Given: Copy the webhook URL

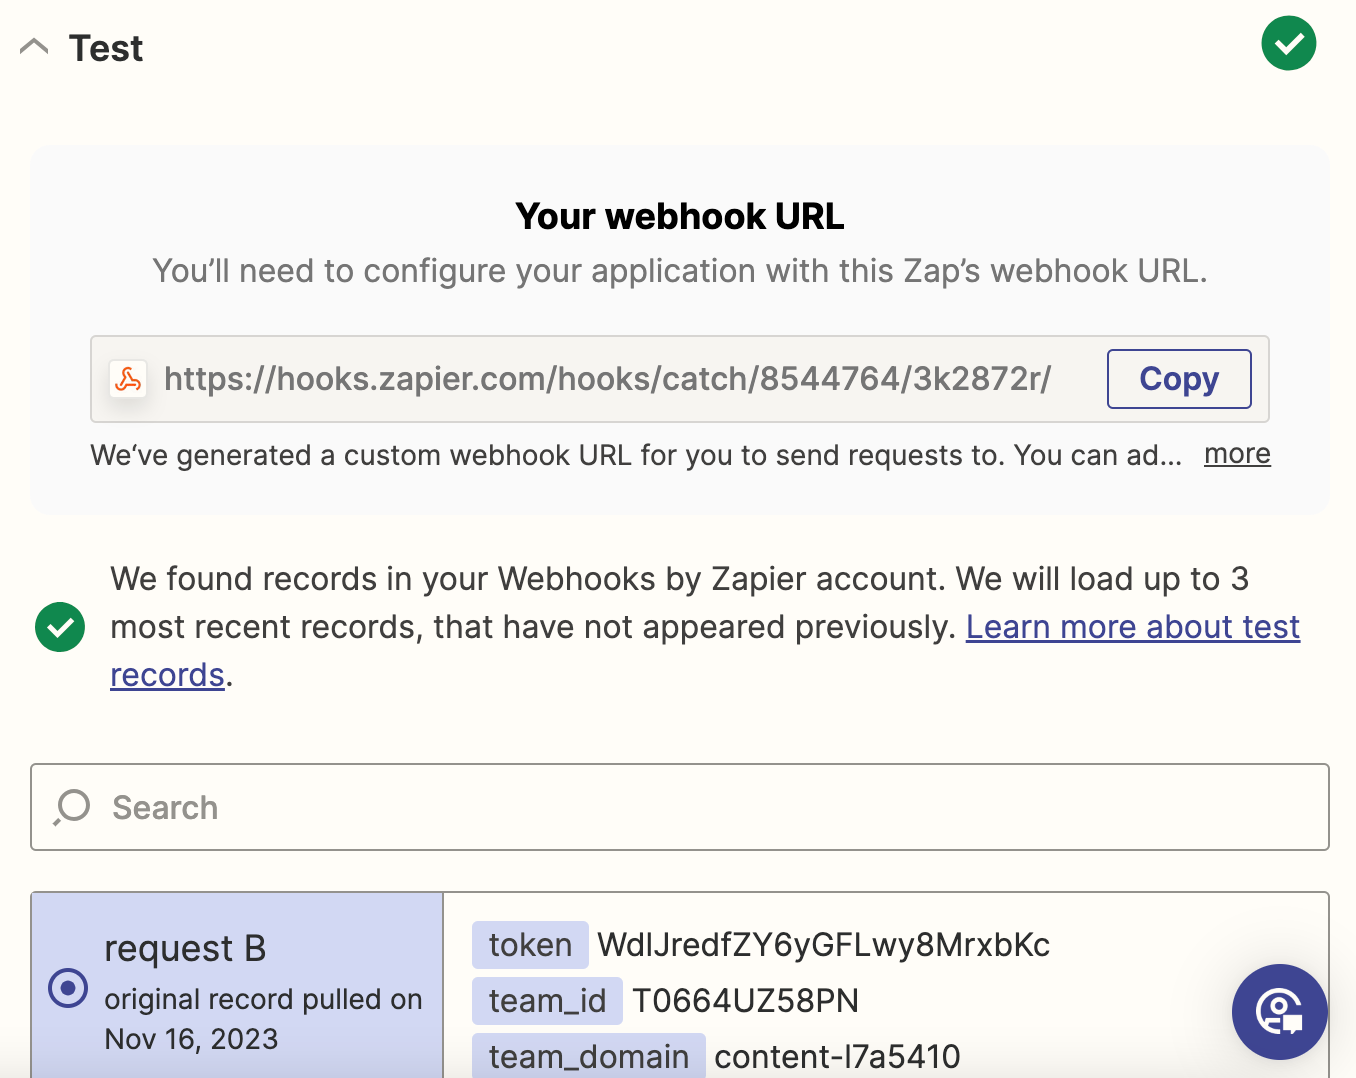Looking at the screenshot, I should tap(1179, 379).
